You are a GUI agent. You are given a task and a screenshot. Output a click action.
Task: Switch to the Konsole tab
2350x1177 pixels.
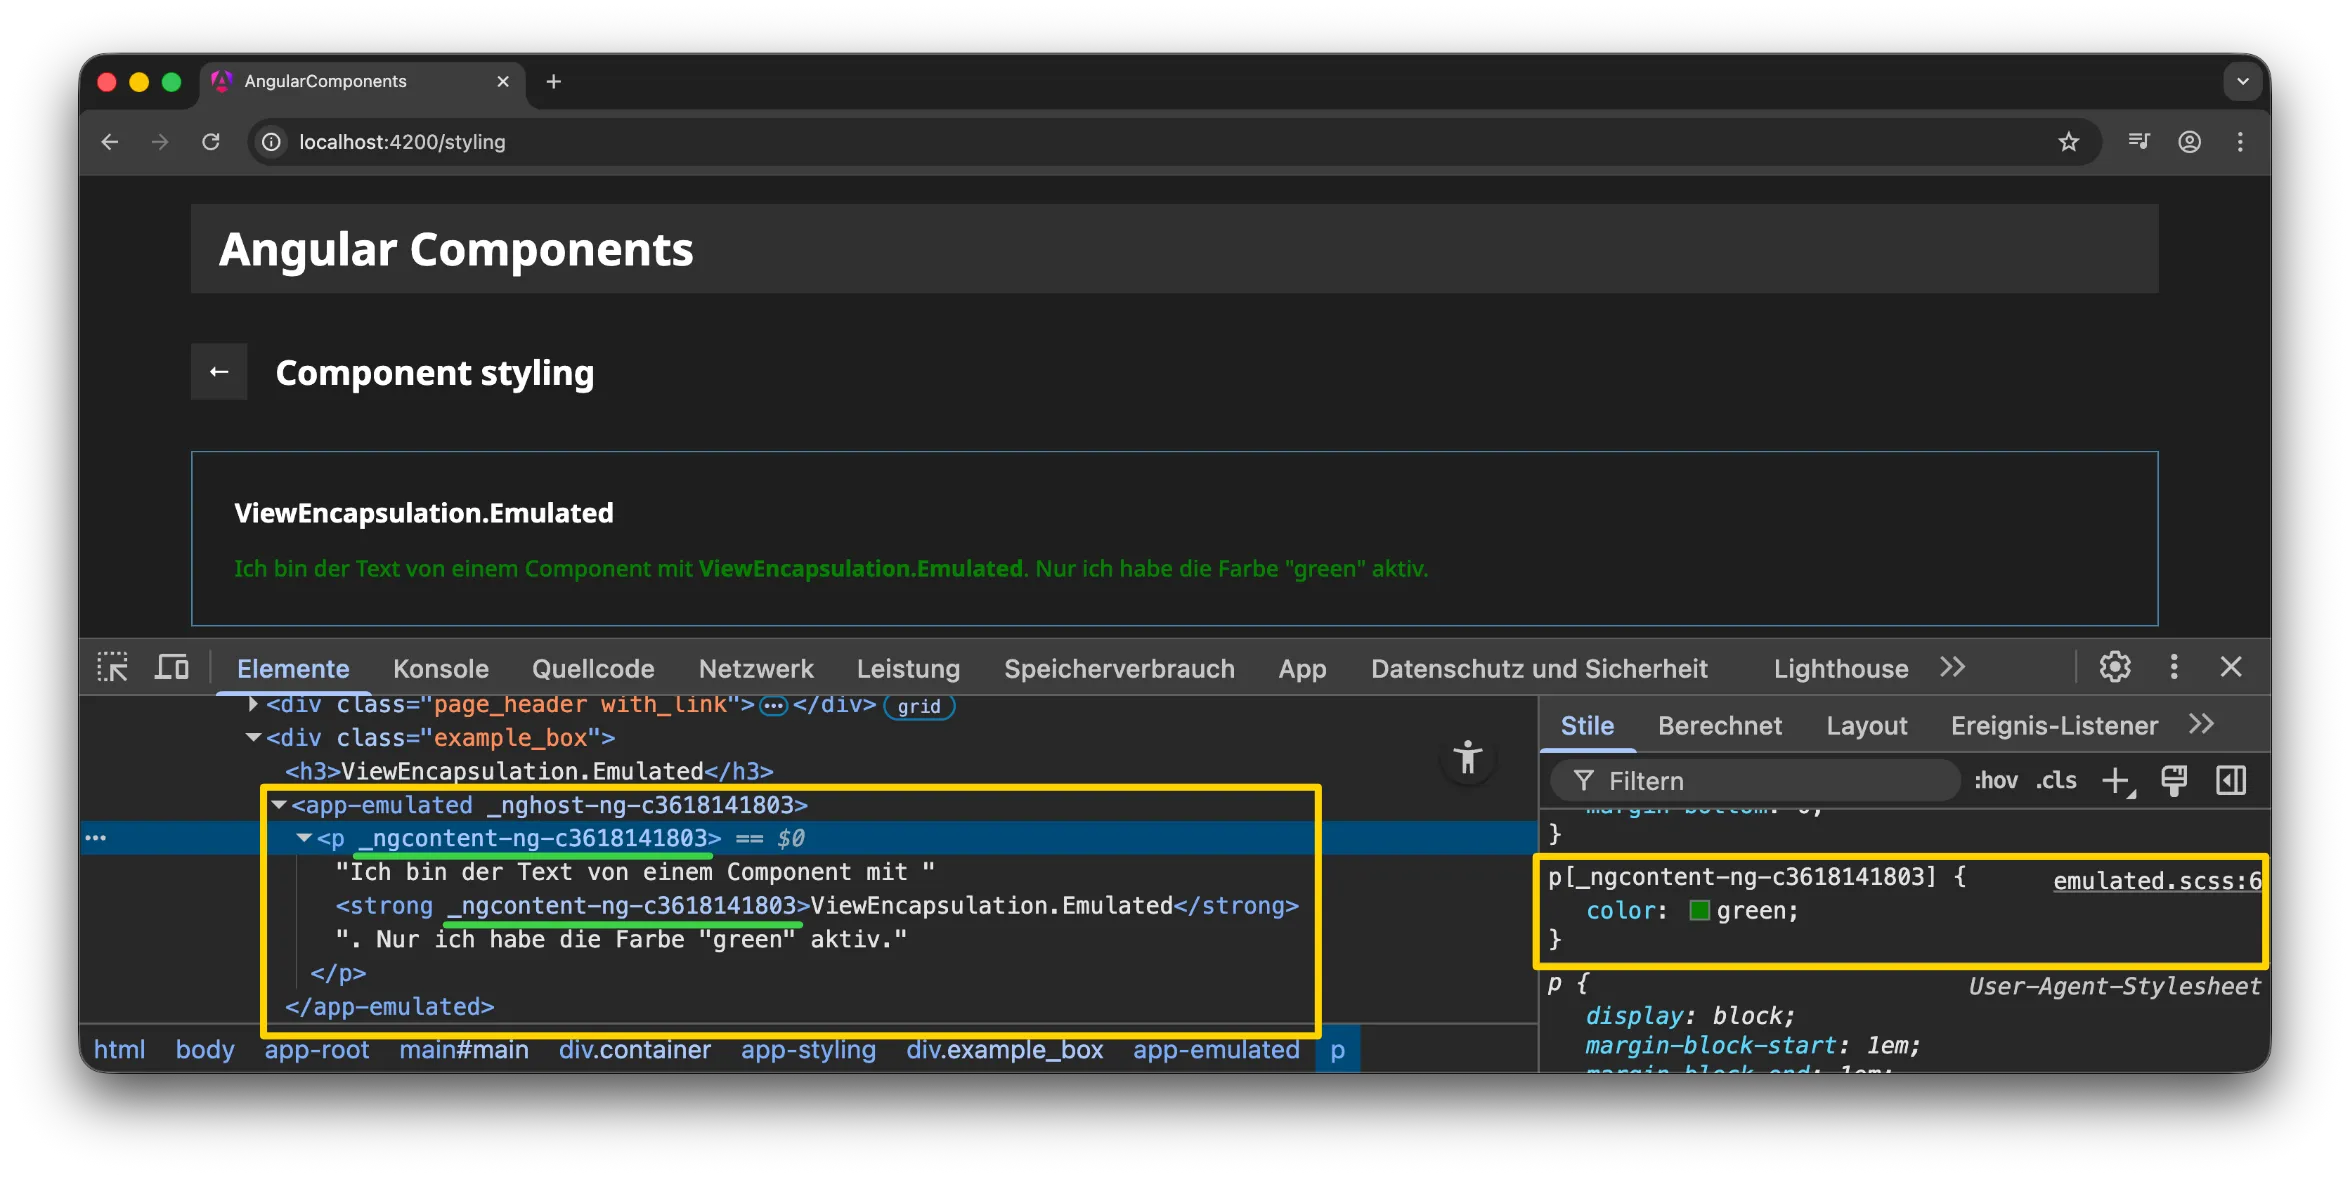[440, 669]
